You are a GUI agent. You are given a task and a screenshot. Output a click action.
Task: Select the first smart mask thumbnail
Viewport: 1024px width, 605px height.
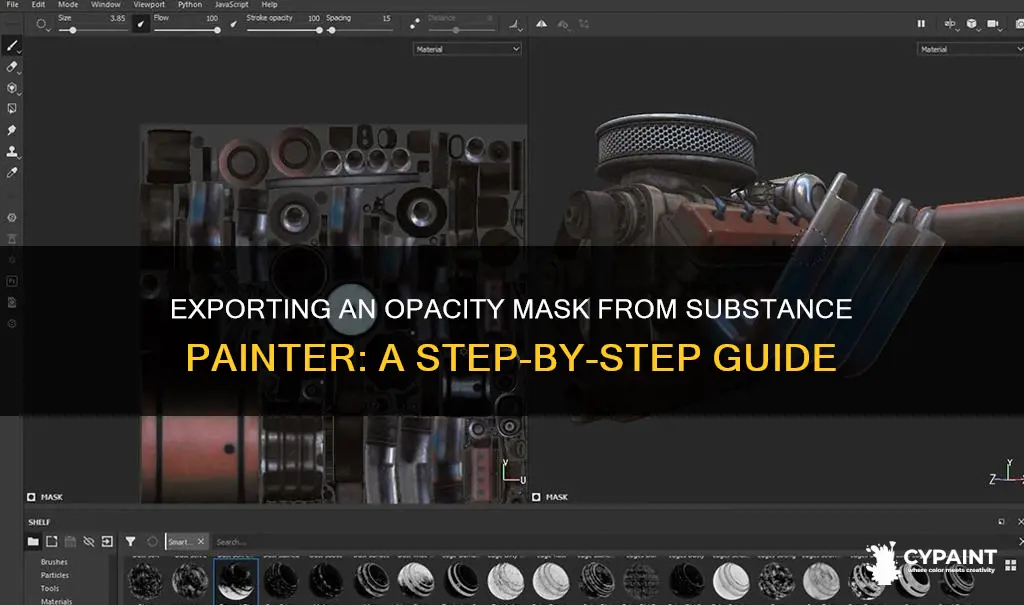(x=144, y=581)
